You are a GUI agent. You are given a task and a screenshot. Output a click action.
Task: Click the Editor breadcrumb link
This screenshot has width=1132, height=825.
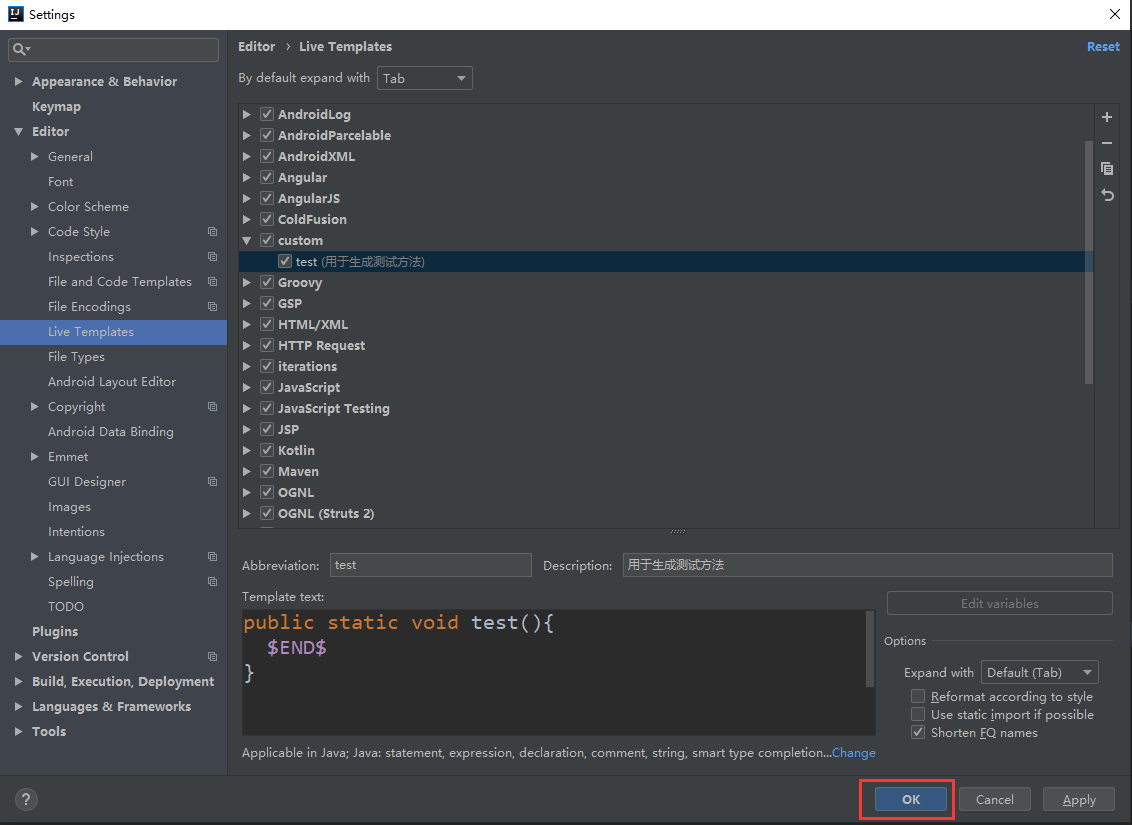256,46
